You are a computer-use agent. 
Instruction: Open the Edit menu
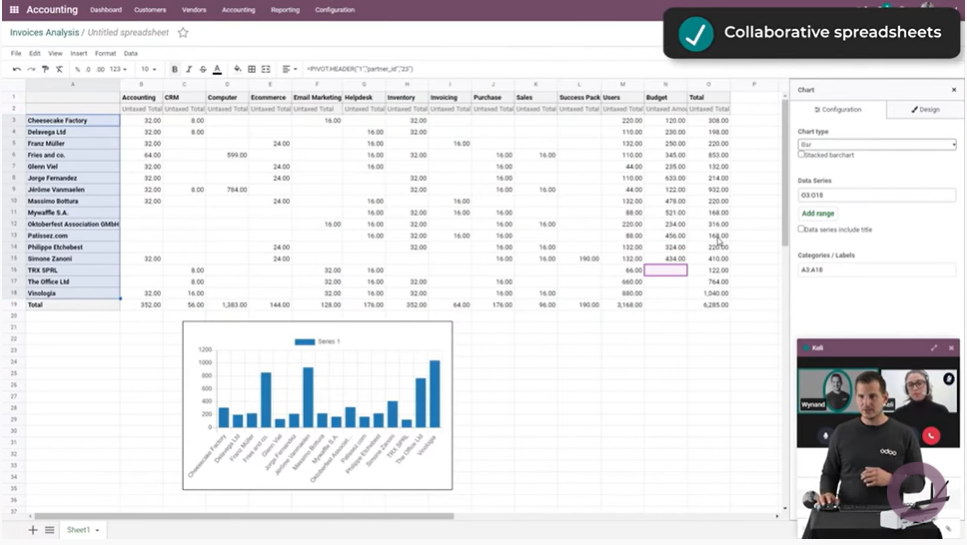click(x=35, y=54)
